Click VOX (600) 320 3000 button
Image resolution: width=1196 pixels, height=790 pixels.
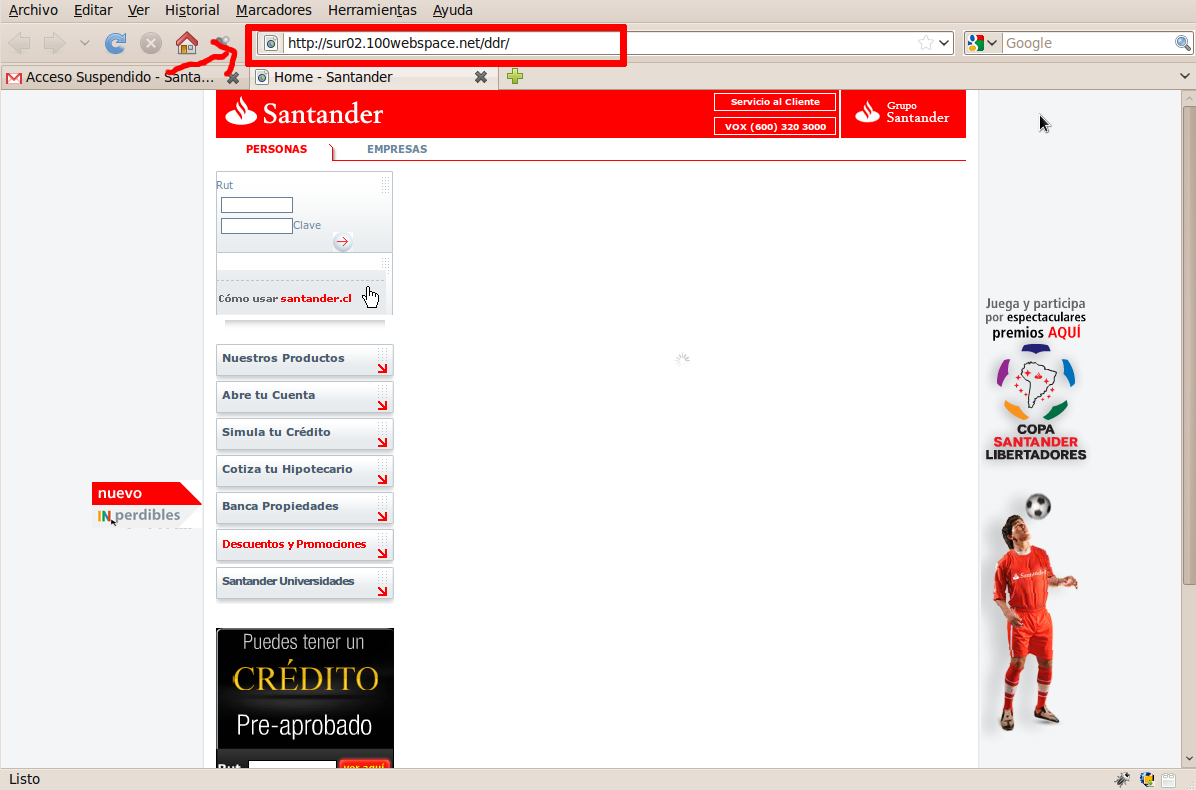point(775,127)
